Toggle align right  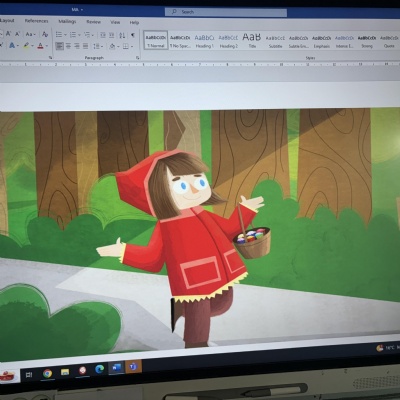[77, 46]
